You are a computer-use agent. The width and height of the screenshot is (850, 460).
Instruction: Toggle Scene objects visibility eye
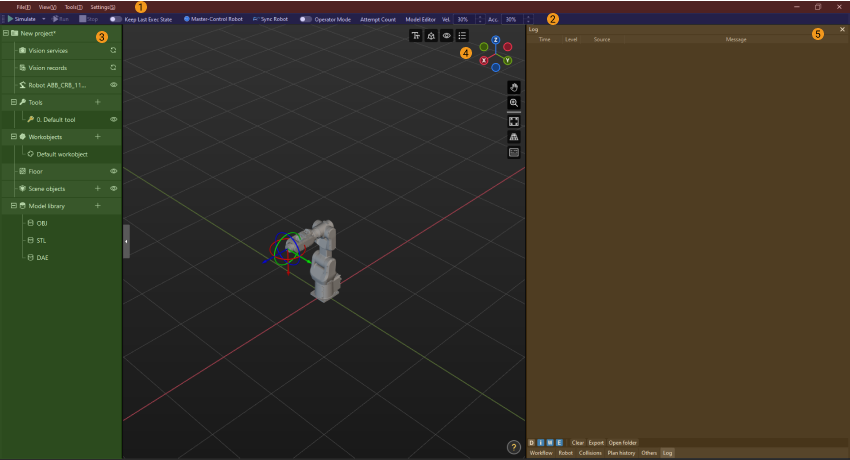click(113, 189)
